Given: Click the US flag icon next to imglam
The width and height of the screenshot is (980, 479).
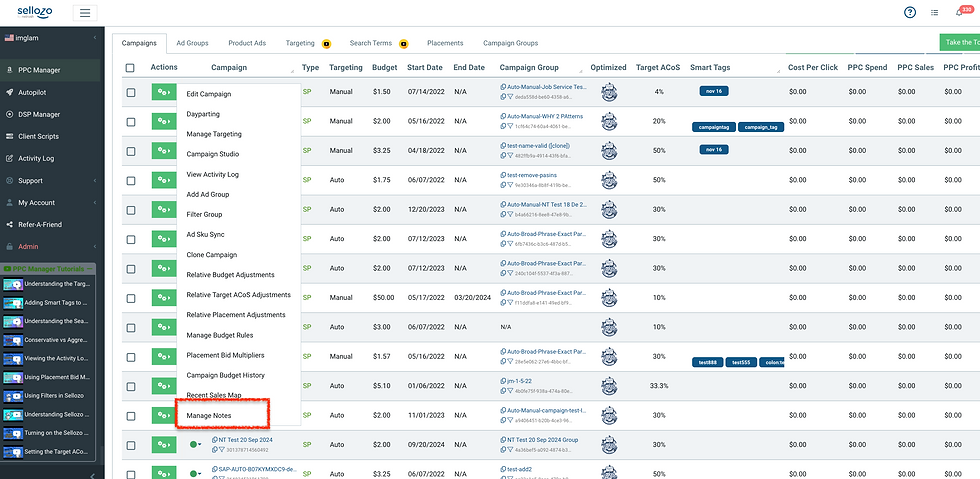Looking at the screenshot, I should (9, 38).
